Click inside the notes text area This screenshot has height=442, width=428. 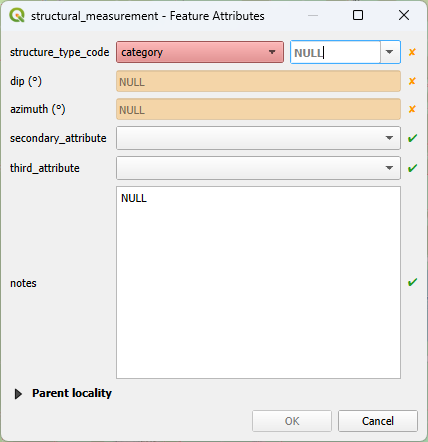[258, 282]
